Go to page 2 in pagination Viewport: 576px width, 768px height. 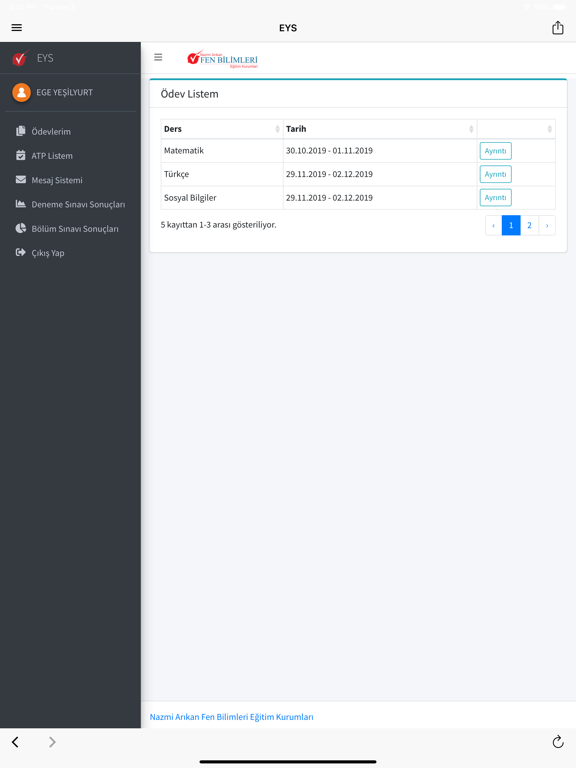pyautogui.click(x=529, y=225)
